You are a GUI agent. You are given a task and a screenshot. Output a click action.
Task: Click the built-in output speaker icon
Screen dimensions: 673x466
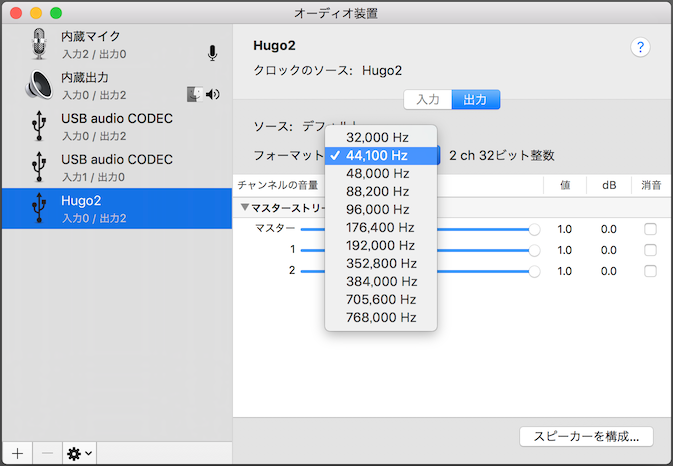tap(39, 85)
